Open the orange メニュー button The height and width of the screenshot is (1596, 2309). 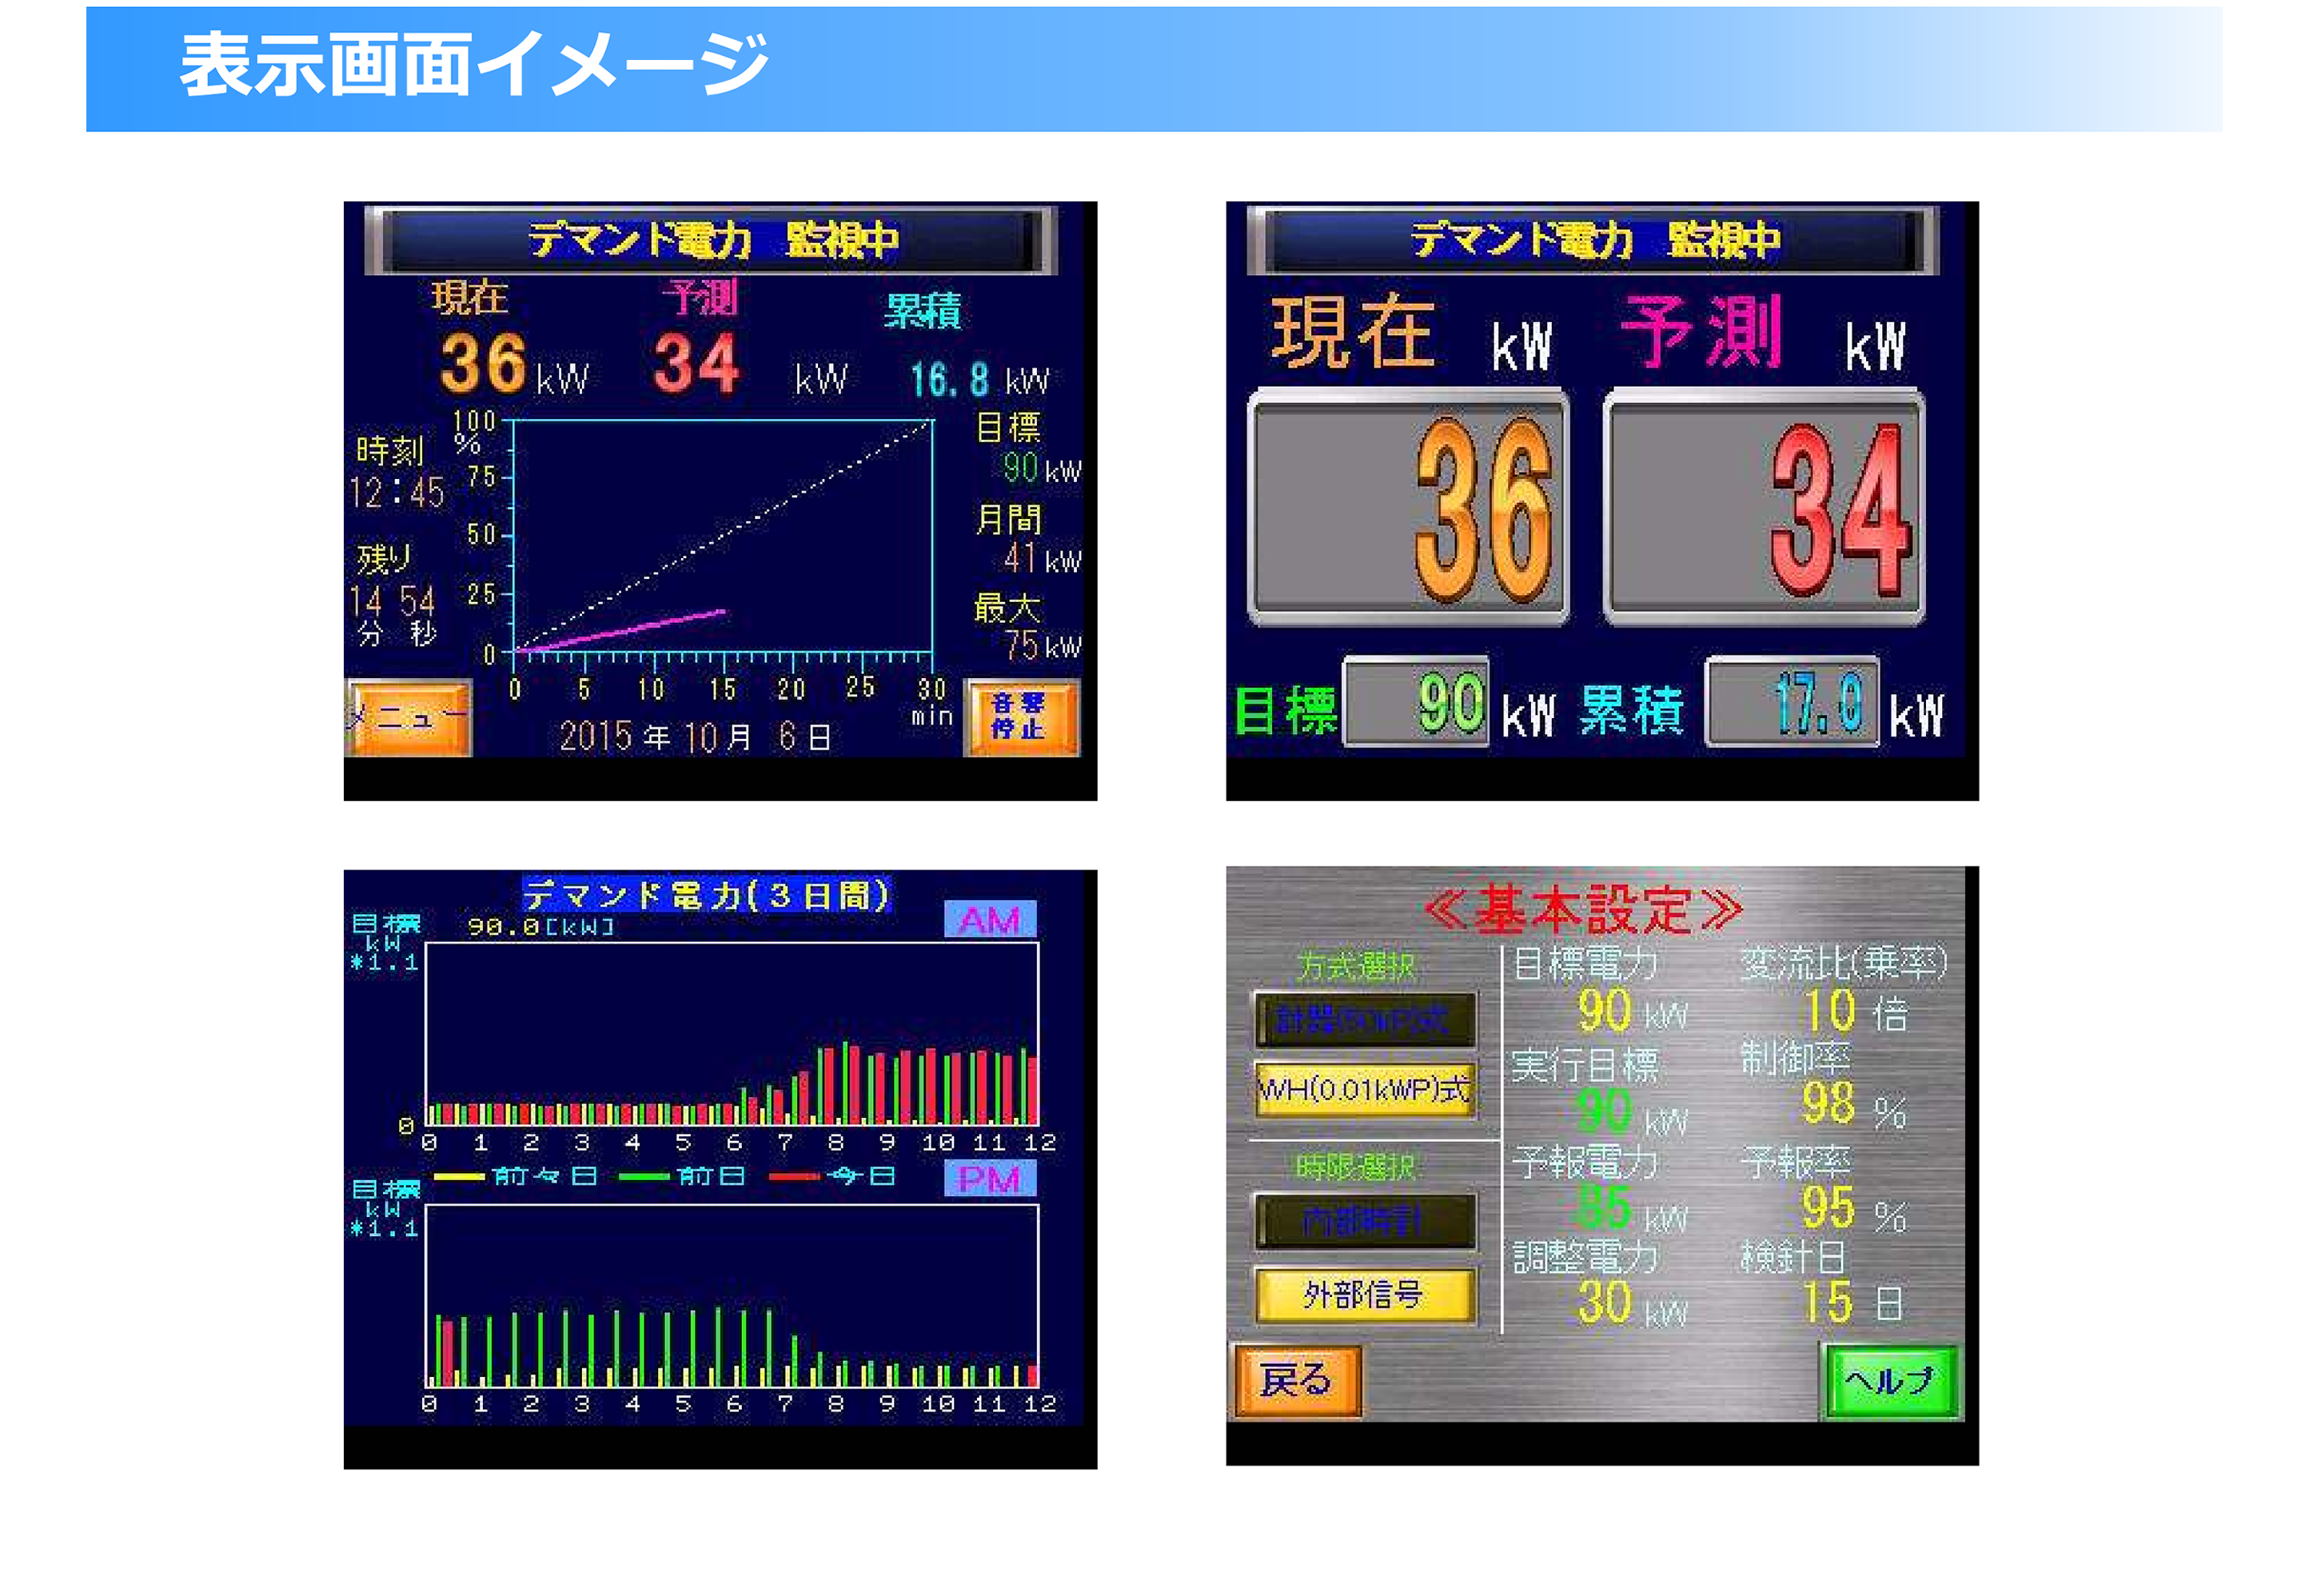tap(409, 718)
